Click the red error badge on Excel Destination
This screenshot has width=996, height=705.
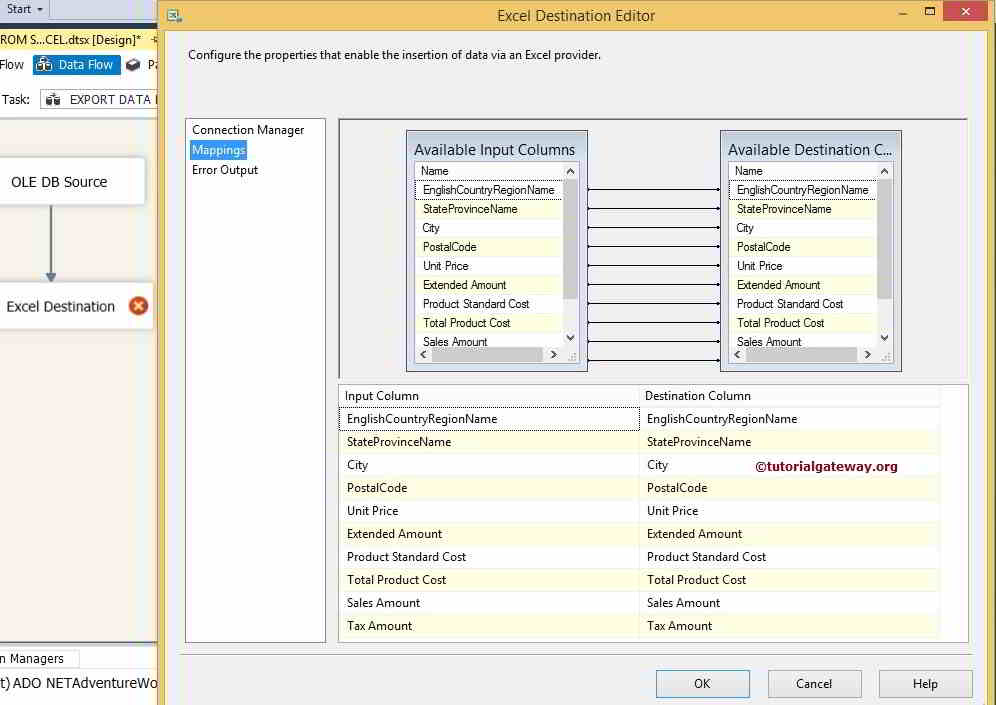(x=139, y=308)
